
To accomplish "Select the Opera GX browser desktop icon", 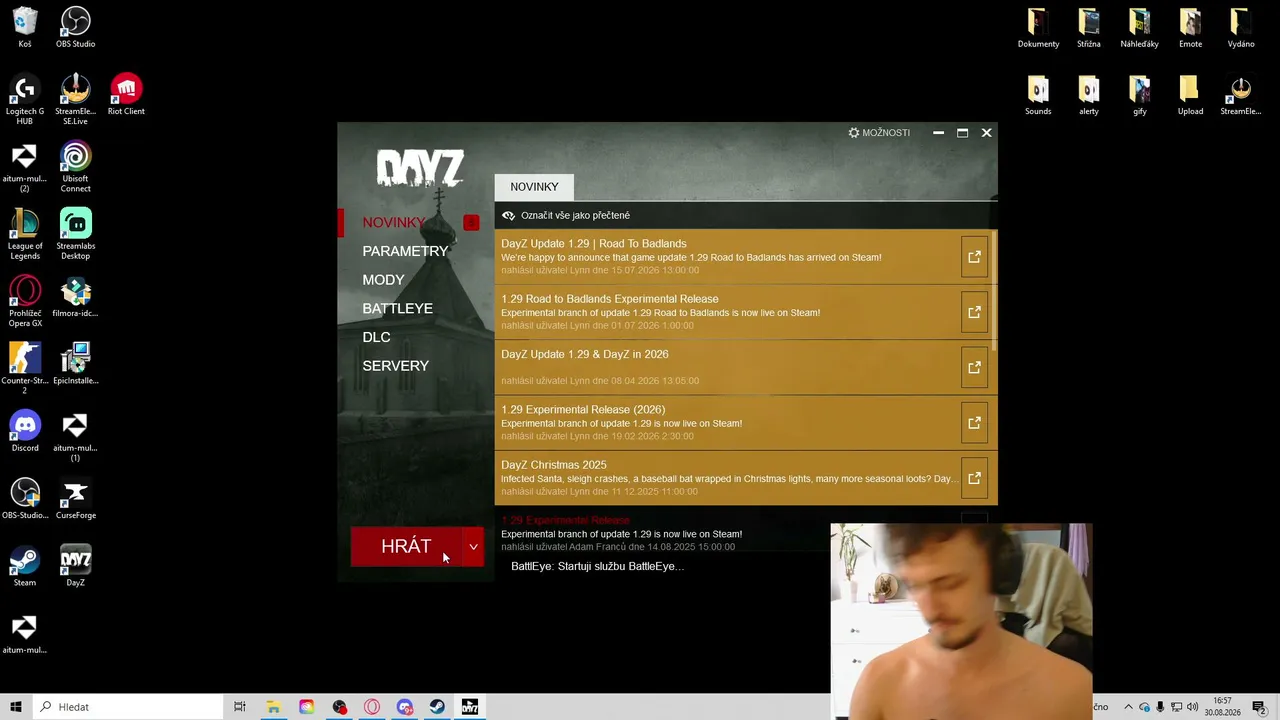I will tap(25, 301).
